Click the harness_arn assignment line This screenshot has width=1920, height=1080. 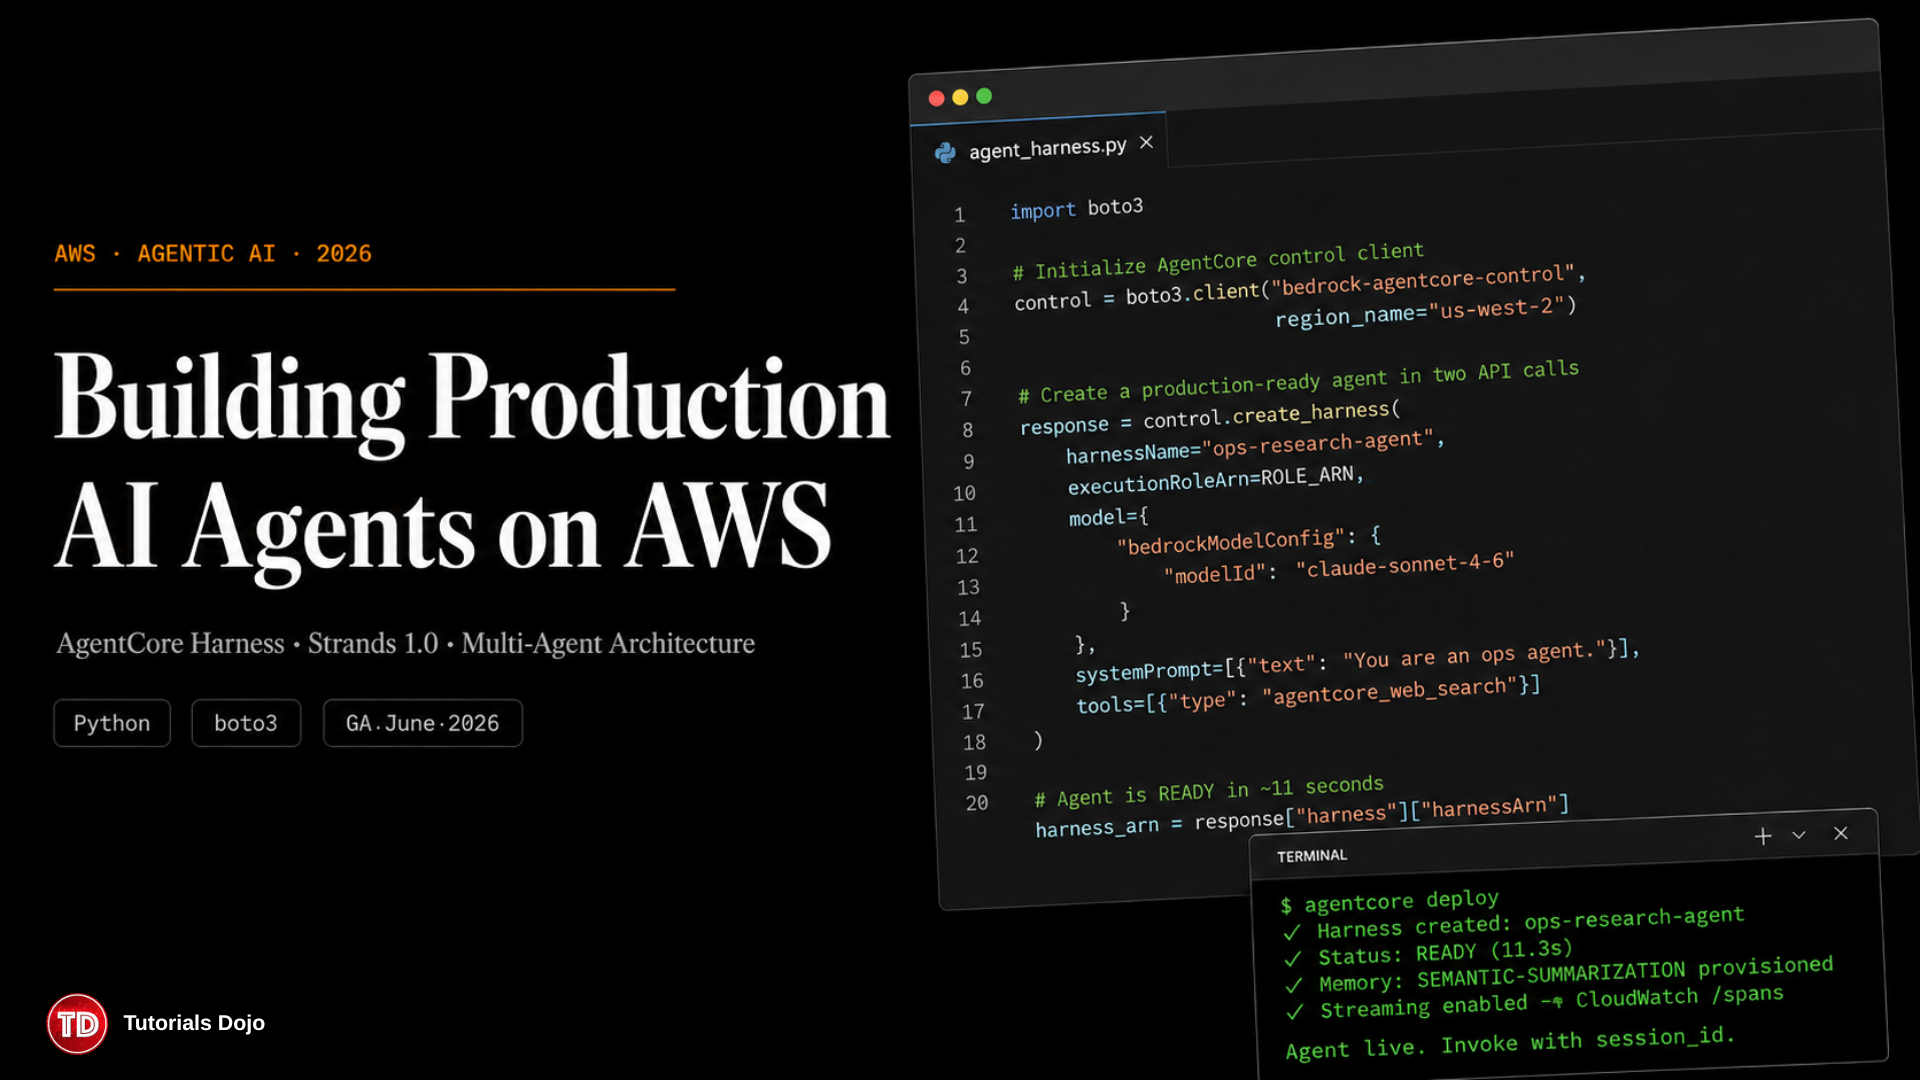(1302, 817)
